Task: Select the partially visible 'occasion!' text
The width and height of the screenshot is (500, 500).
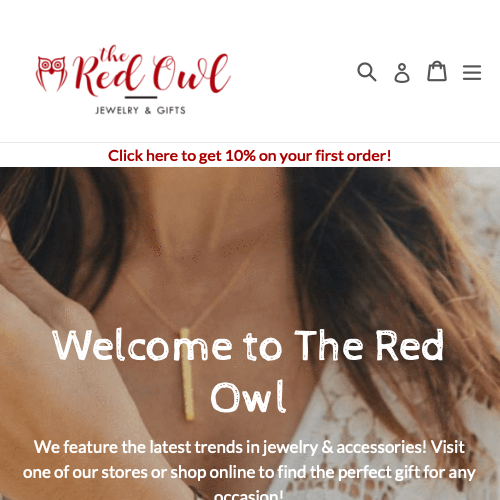Action: [x=248, y=494]
